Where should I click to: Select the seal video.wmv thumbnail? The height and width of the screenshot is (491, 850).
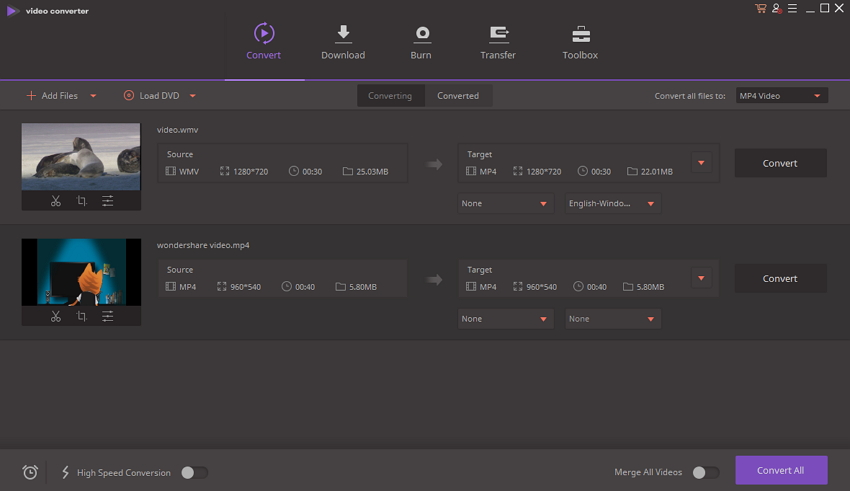(81, 157)
